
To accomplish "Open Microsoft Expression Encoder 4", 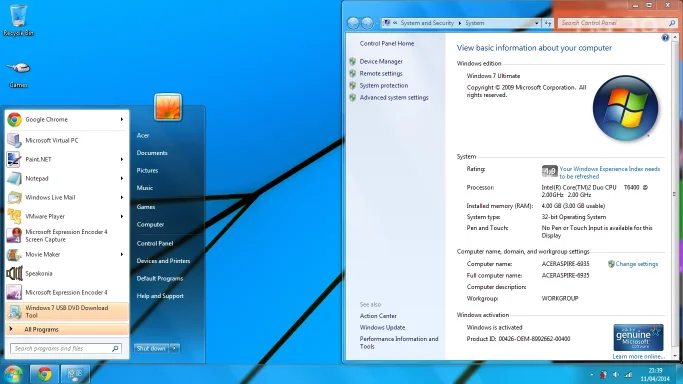I will pos(66,293).
